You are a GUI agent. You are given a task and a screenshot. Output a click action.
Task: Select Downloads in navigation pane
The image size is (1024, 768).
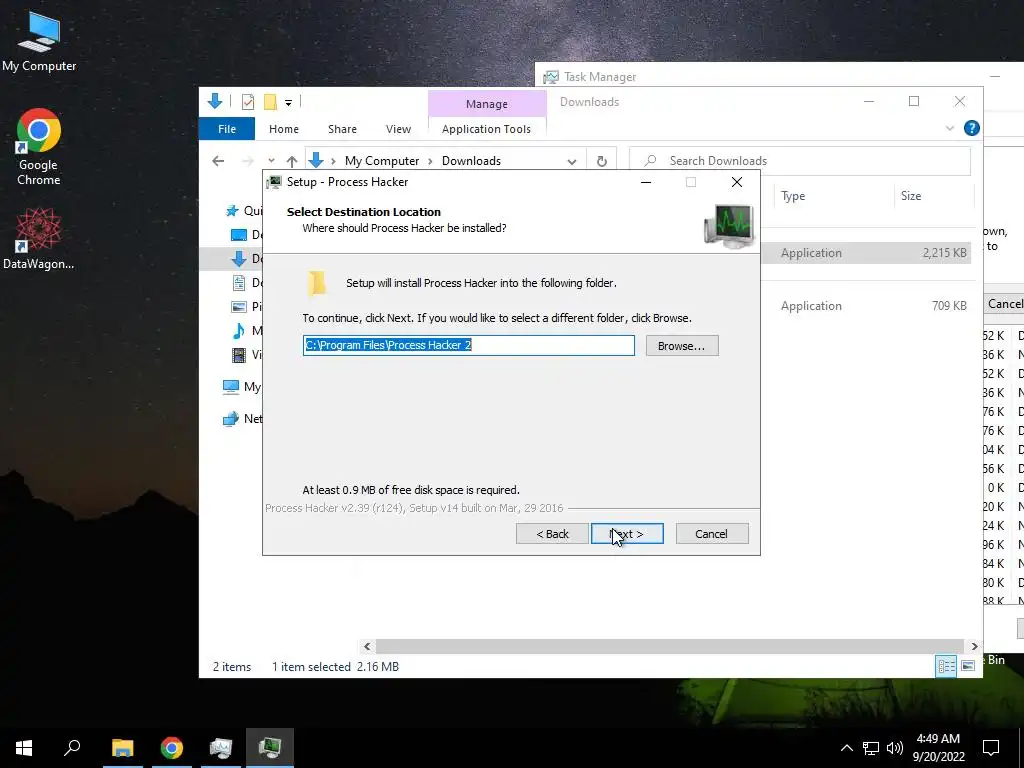point(247,259)
